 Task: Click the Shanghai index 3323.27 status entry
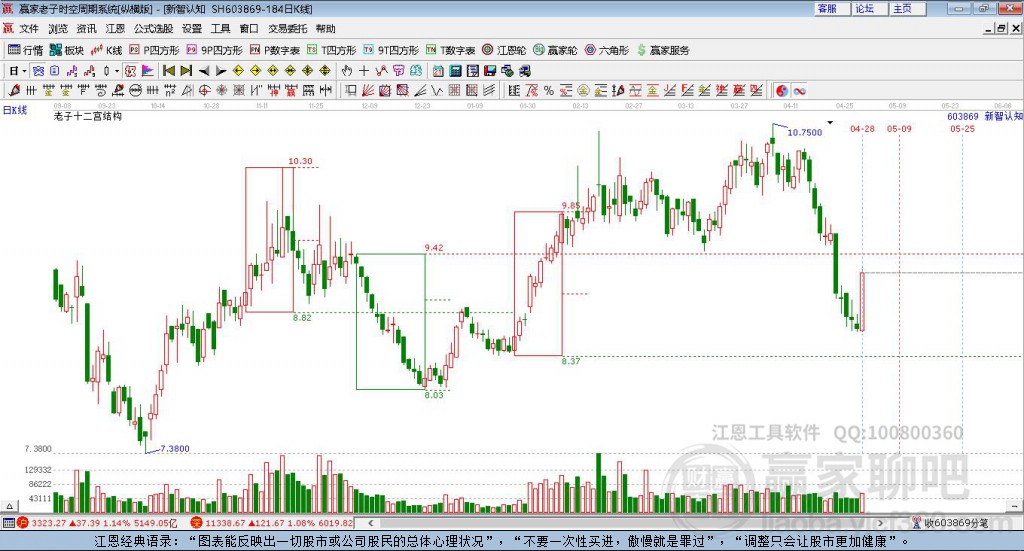pyautogui.click(x=98, y=523)
